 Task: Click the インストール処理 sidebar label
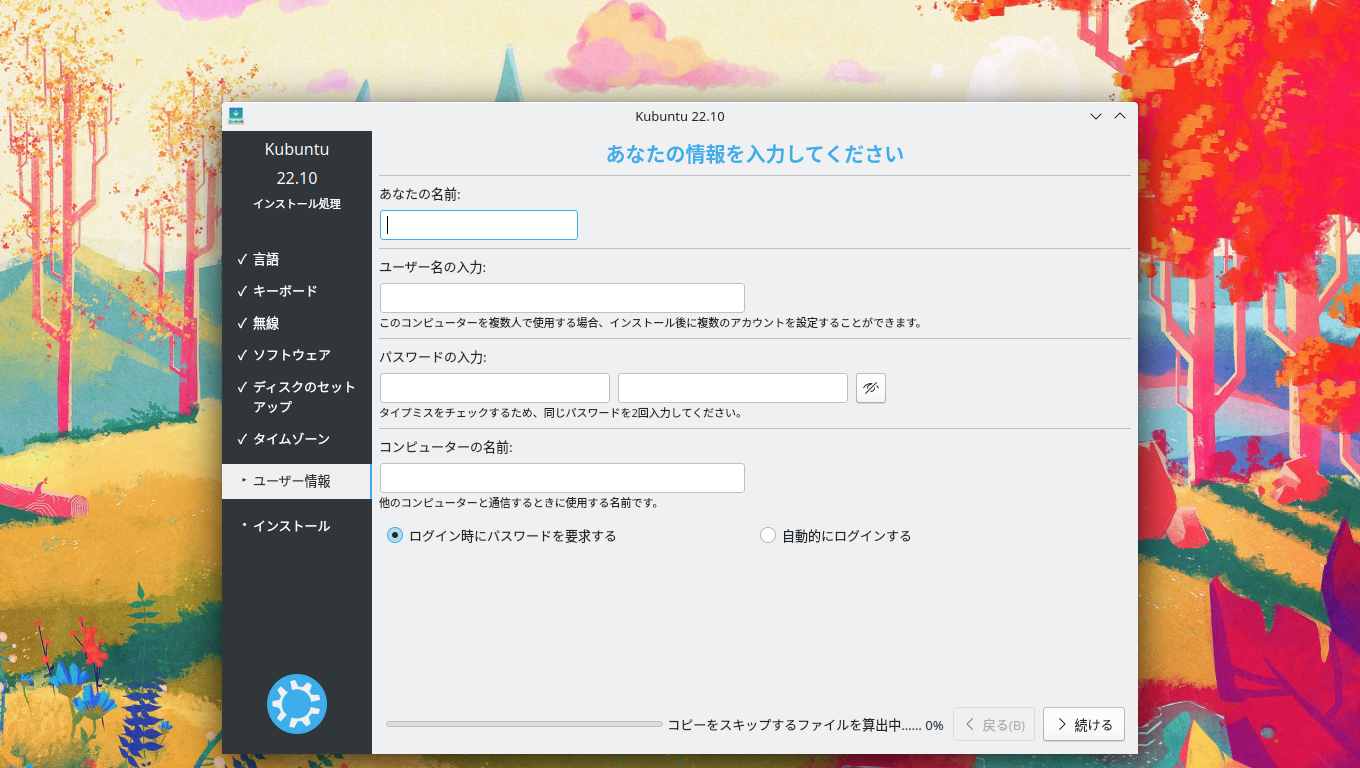pyautogui.click(x=297, y=204)
